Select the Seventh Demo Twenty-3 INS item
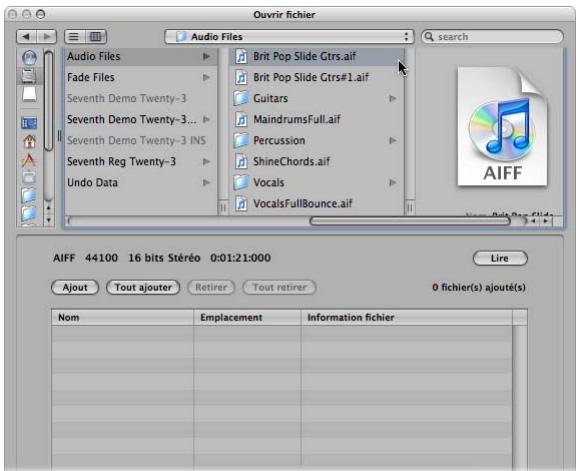Viewport: 576px width, 471px height. (141, 140)
